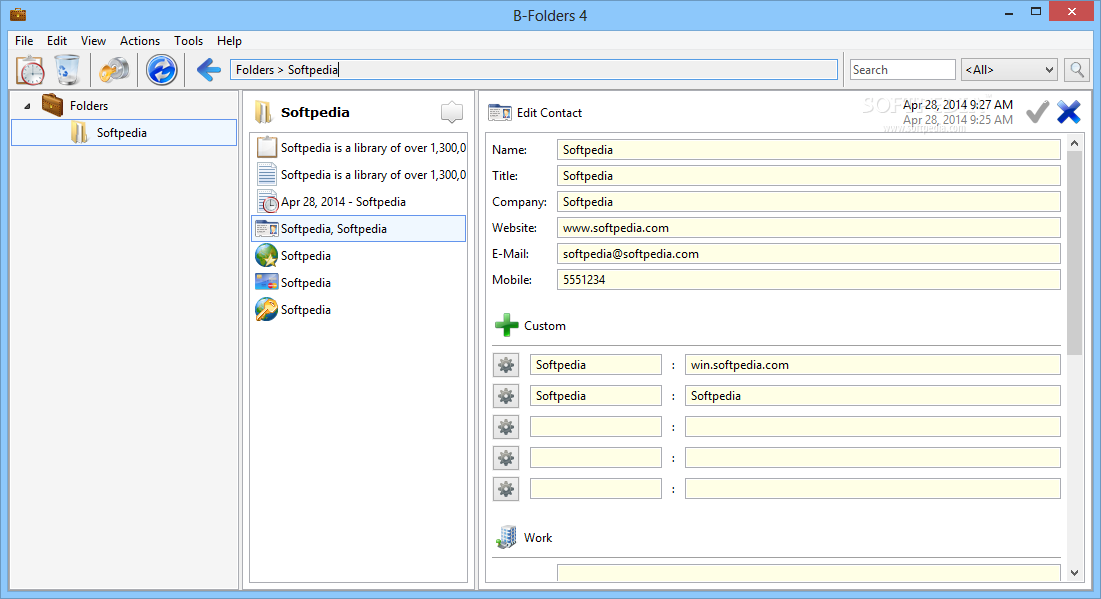Viewport: 1101px width, 599px height.
Task: Click the Folders briefcase icon in tree
Action: coord(52,105)
